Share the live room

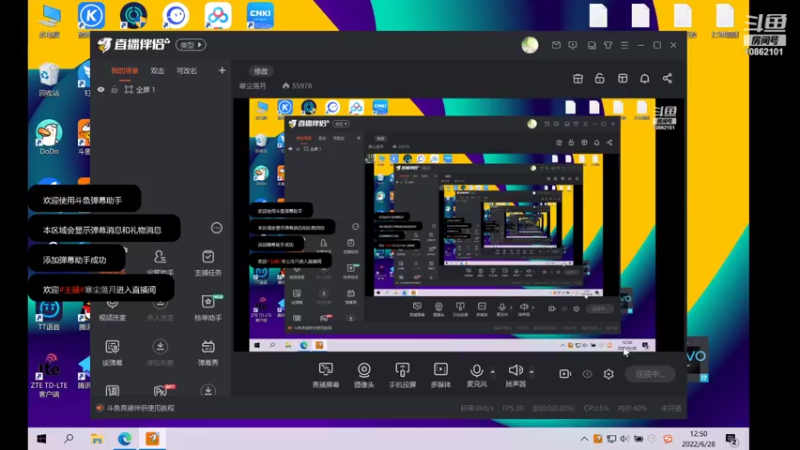pos(667,79)
